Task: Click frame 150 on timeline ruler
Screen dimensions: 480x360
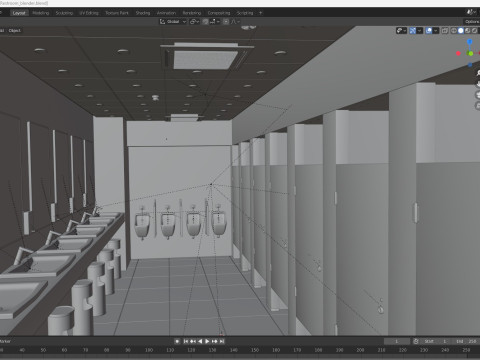Action: click(x=255, y=350)
